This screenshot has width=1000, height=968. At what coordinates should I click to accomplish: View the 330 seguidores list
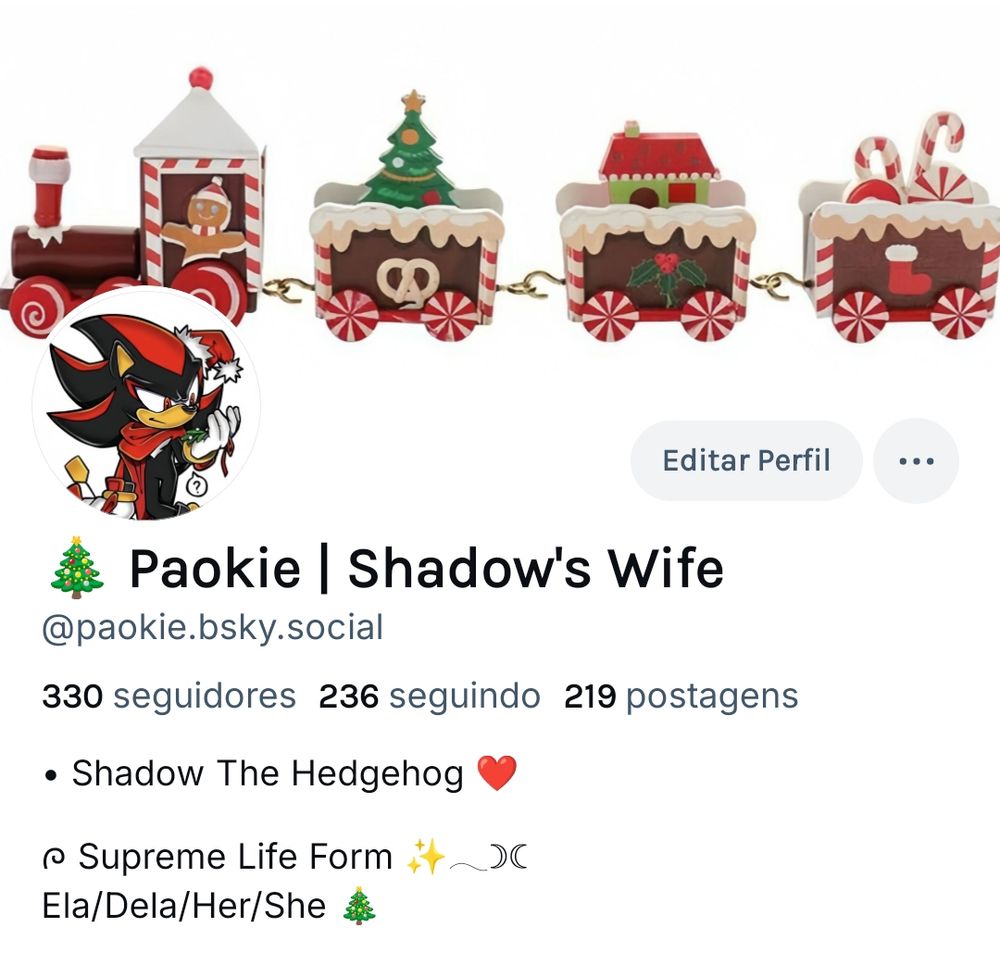(x=169, y=696)
